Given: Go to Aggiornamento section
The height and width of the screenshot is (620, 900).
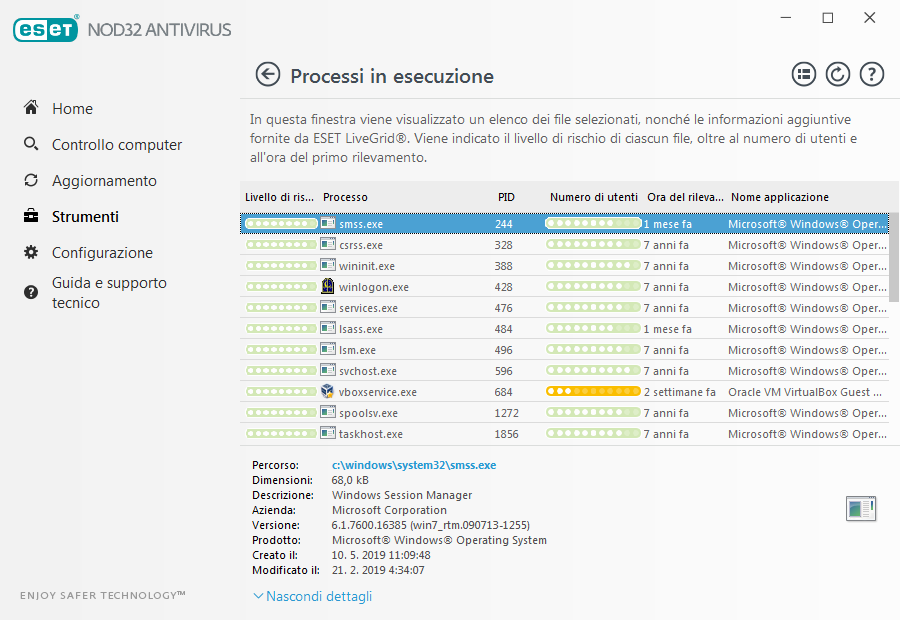Looking at the screenshot, I should 104,181.
